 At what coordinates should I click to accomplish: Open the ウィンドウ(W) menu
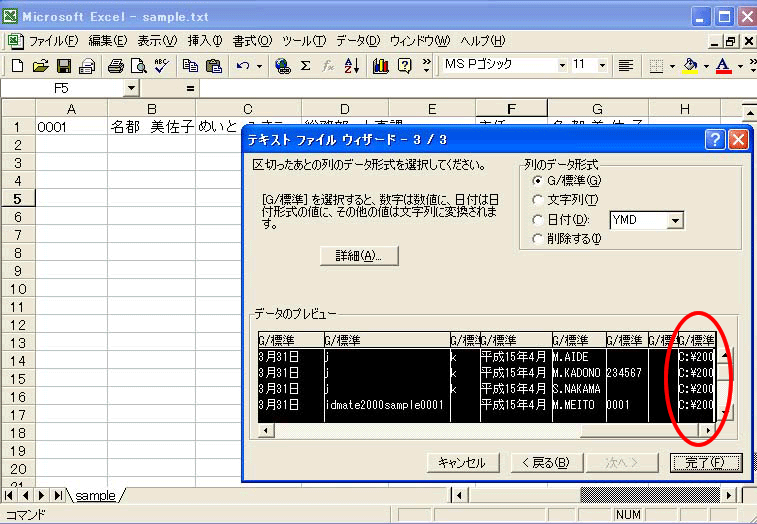point(420,41)
